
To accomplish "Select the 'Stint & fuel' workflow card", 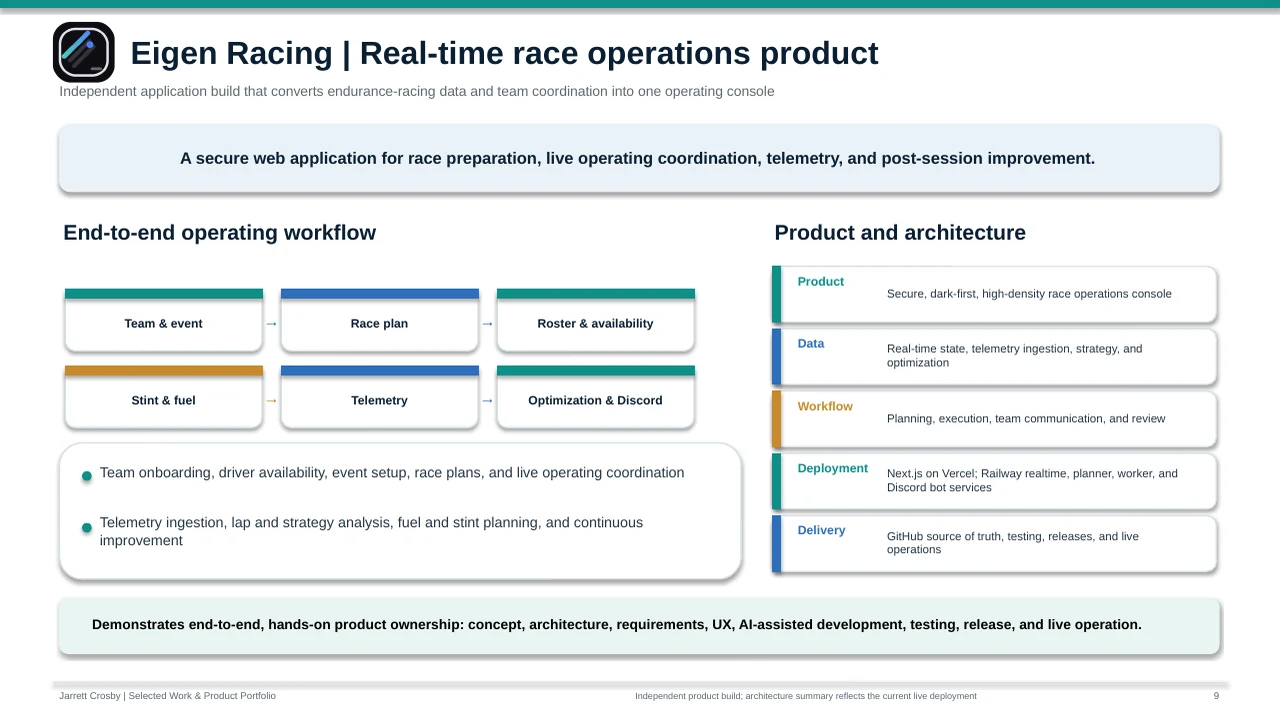I will point(164,397).
